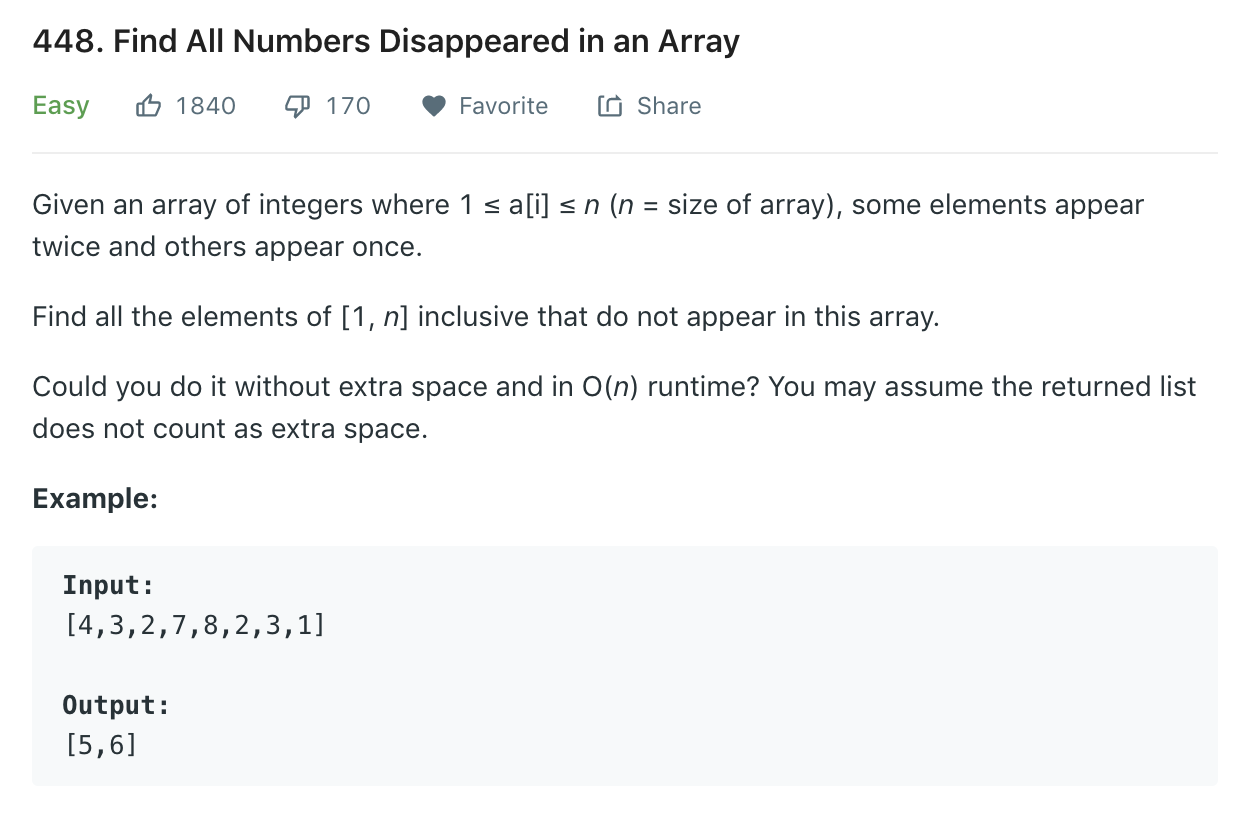Viewport: 1240px width, 830px height.
Task: Select the Favorite label text
Action: click(x=503, y=106)
